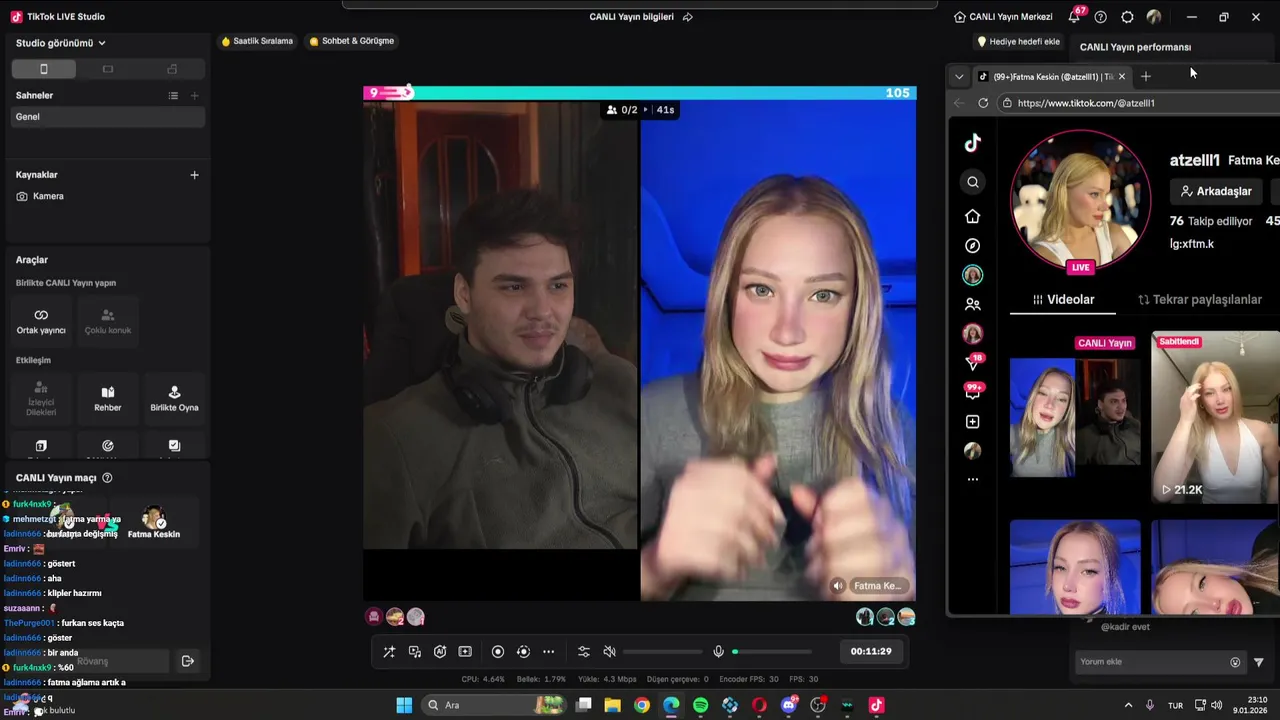The width and height of the screenshot is (1280, 720).
Task: Open TikTok Explore compass icon
Action: coord(973,246)
